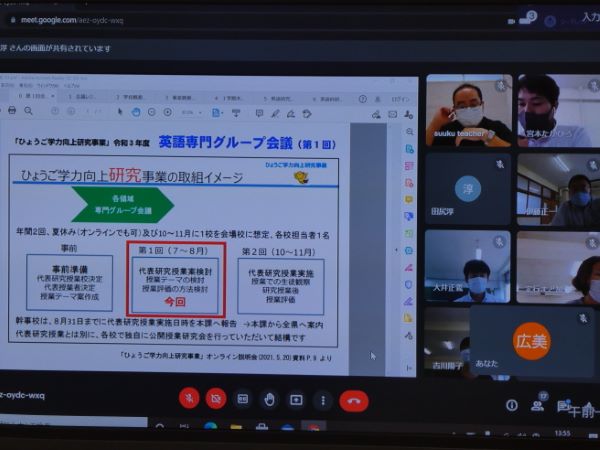Expand the first PDF tab dropdown arrow
The height and width of the screenshot is (450, 600).
(53, 96)
